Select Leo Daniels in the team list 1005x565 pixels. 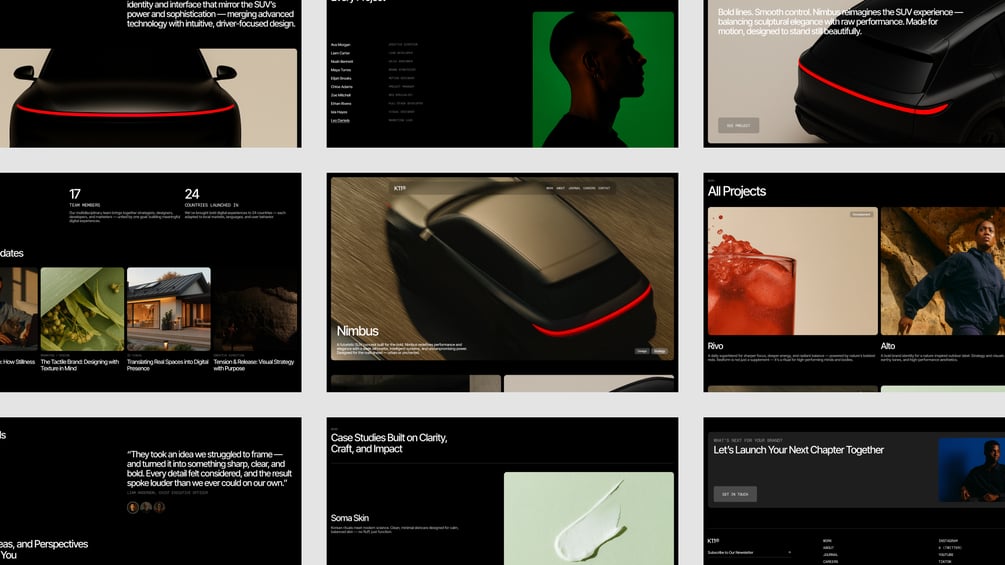[340, 120]
